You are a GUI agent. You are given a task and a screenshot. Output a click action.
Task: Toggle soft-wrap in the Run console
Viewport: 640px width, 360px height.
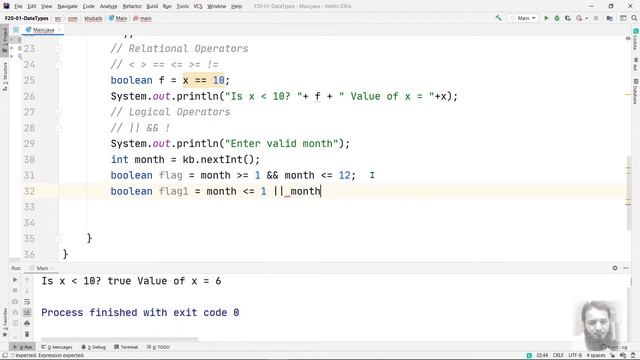click(27, 302)
